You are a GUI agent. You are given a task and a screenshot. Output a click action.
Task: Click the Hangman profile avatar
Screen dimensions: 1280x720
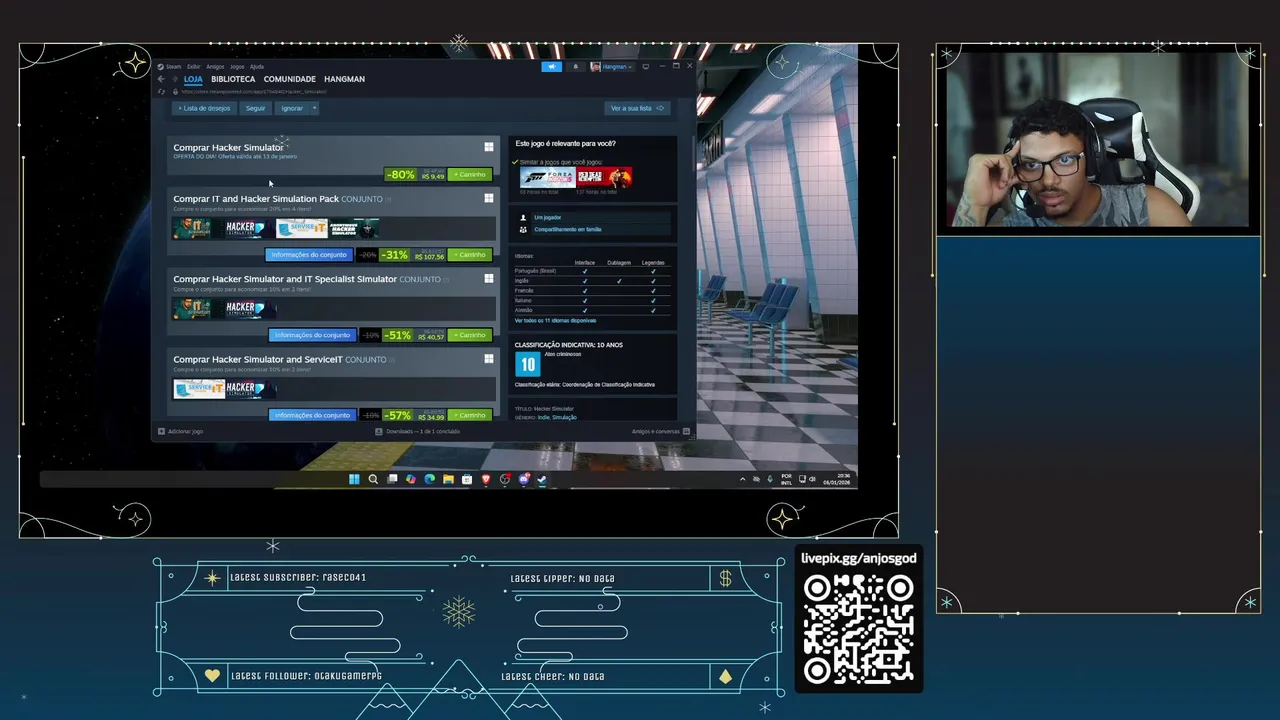point(596,67)
